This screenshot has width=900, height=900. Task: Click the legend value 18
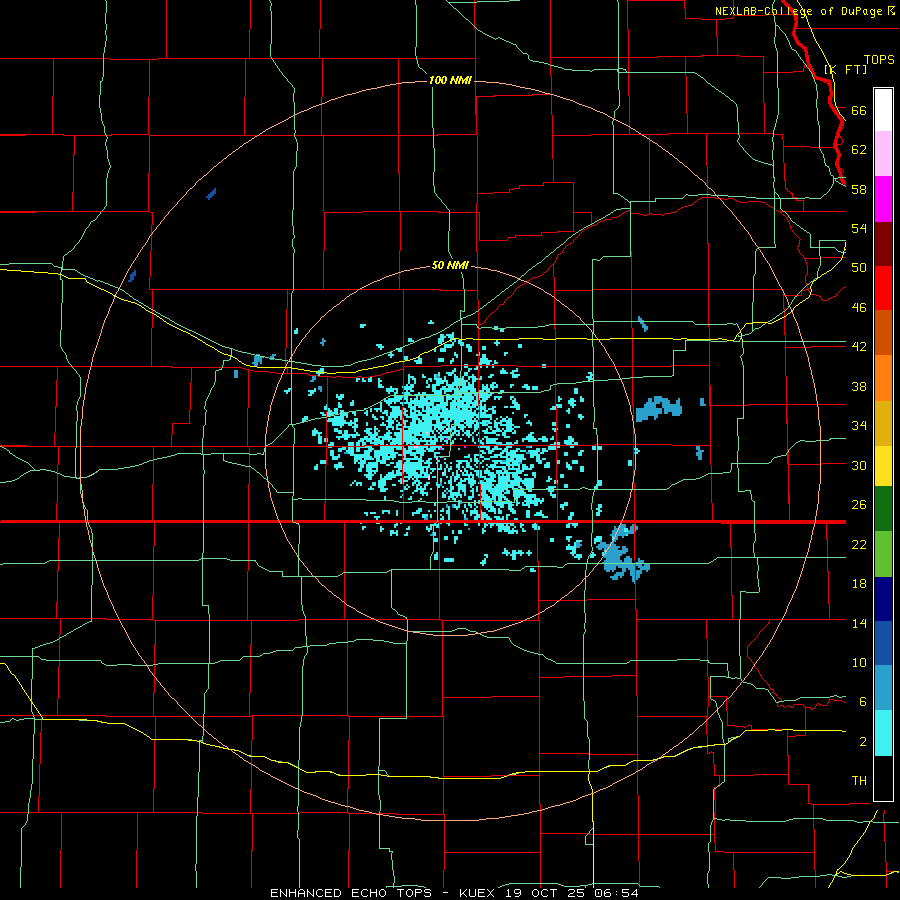859,583
